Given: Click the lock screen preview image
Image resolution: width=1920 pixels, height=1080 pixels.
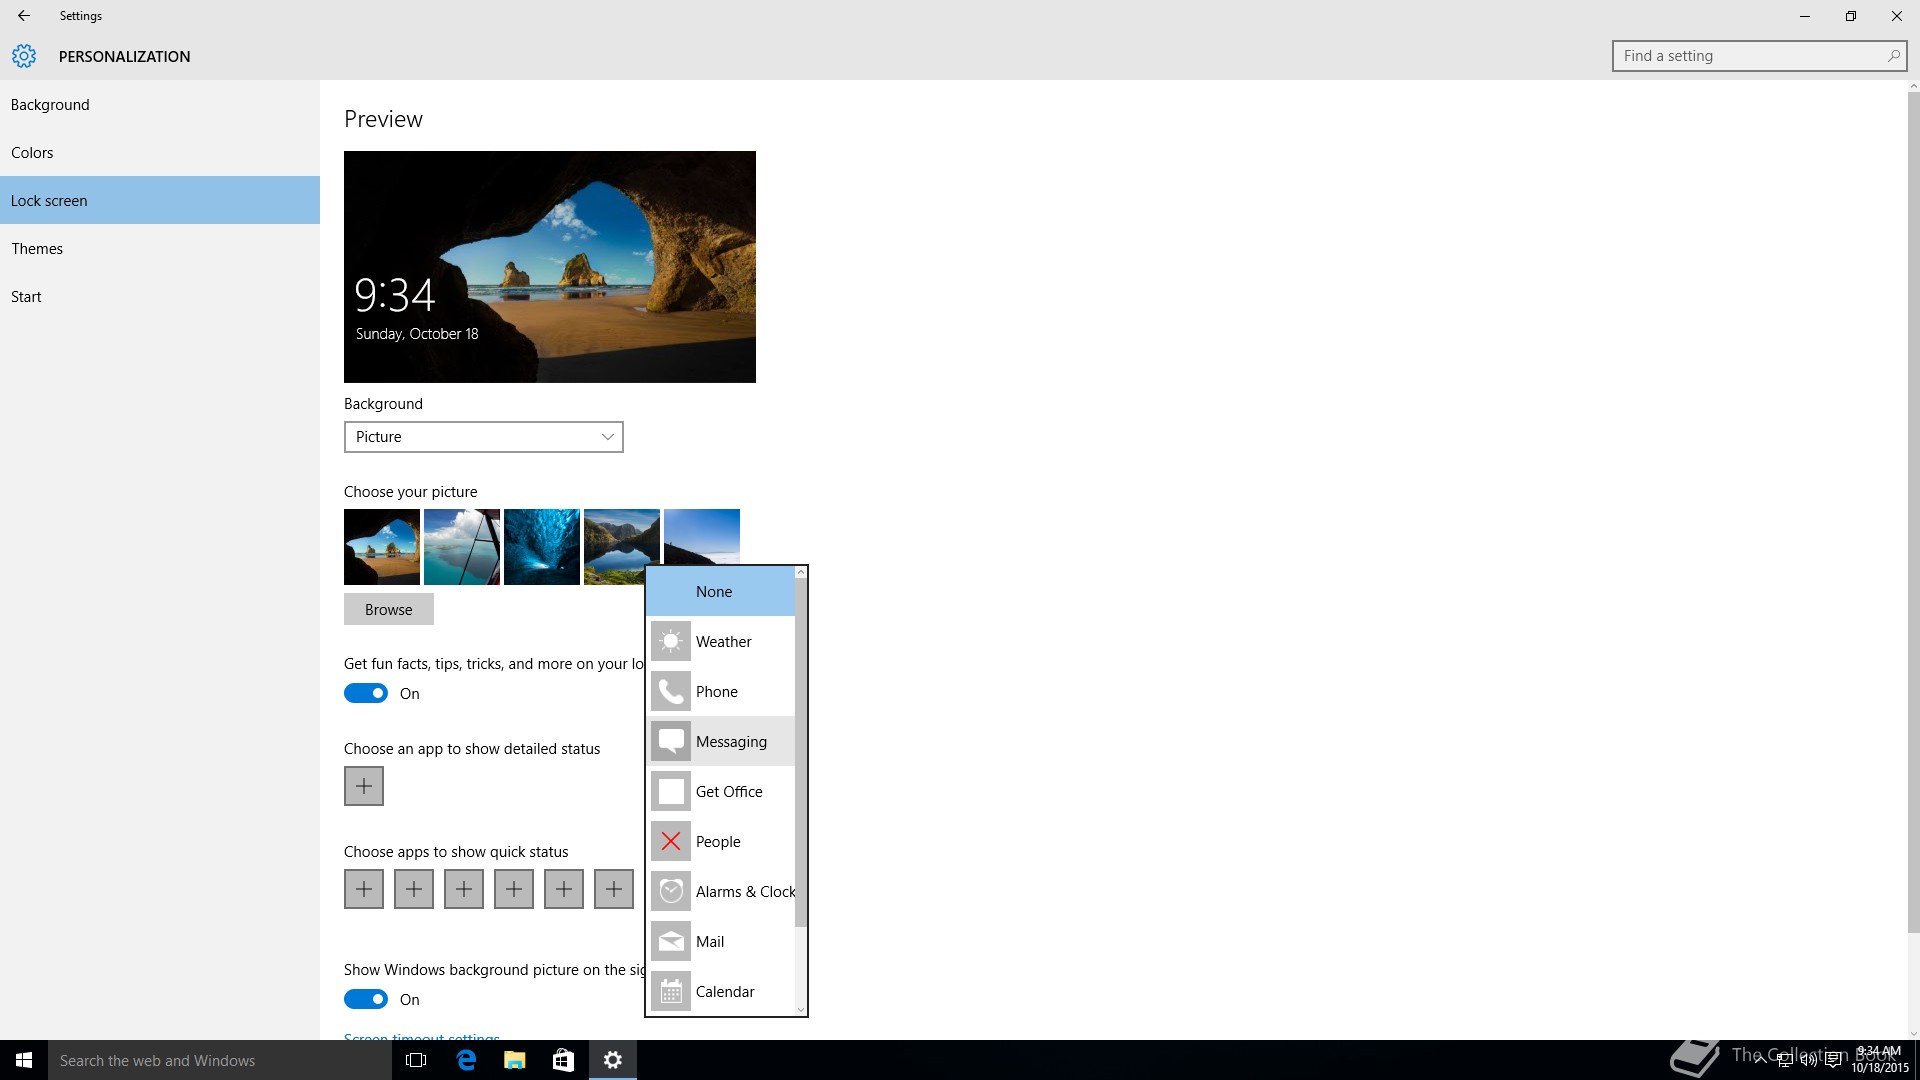Looking at the screenshot, I should (550, 267).
